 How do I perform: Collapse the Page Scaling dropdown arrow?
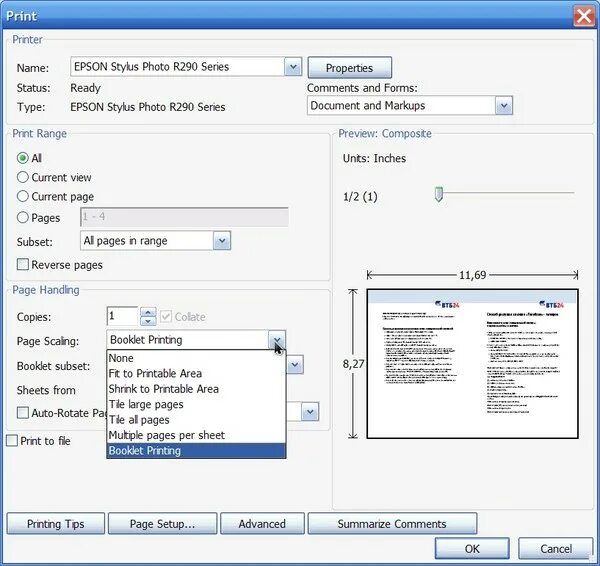[277, 340]
